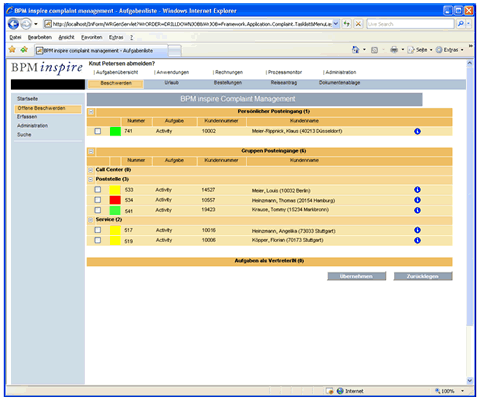Expand the Call Center group

tap(90, 170)
